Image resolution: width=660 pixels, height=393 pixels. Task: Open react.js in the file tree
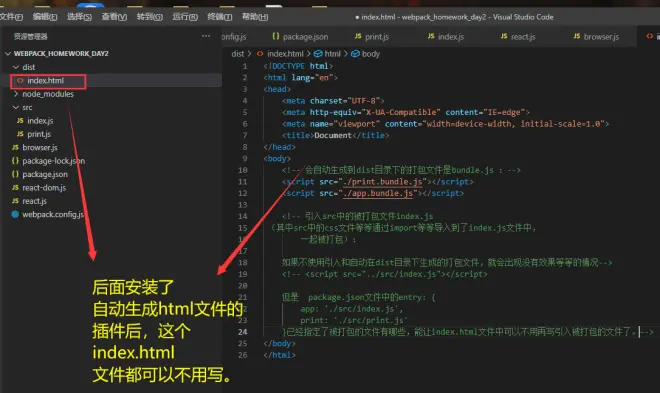[x=35, y=201]
